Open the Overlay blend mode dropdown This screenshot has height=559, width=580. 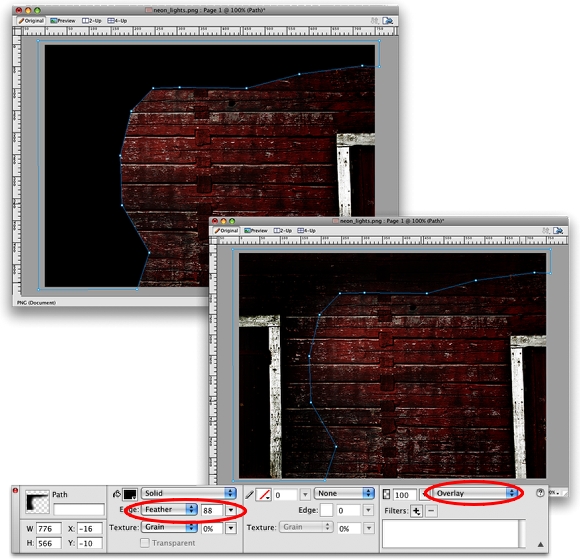[x=475, y=493]
